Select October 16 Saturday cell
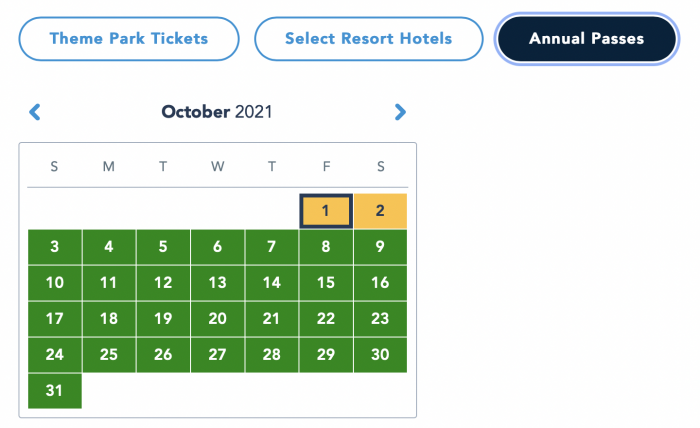700x428 pixels. click(380, 283)
